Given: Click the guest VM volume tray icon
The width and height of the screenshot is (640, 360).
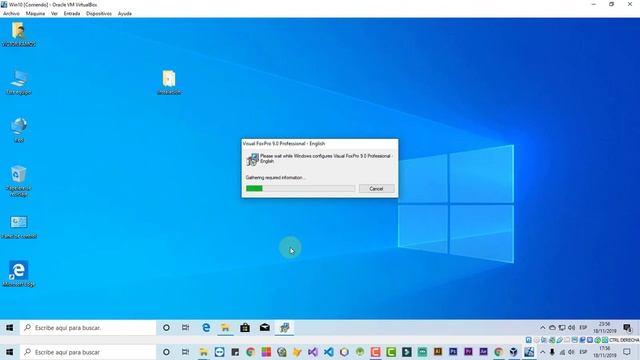Looking at the screenshot, I should pyautogui.click(x=571, y=328).
